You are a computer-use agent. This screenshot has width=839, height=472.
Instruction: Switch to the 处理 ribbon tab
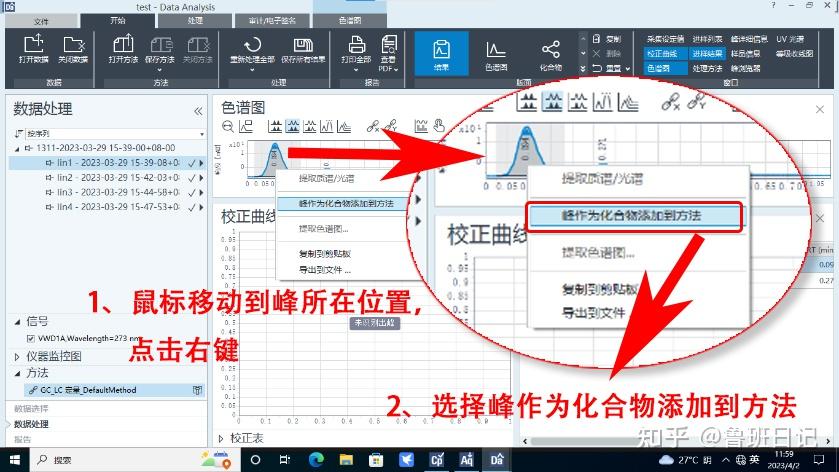[195, 20]
